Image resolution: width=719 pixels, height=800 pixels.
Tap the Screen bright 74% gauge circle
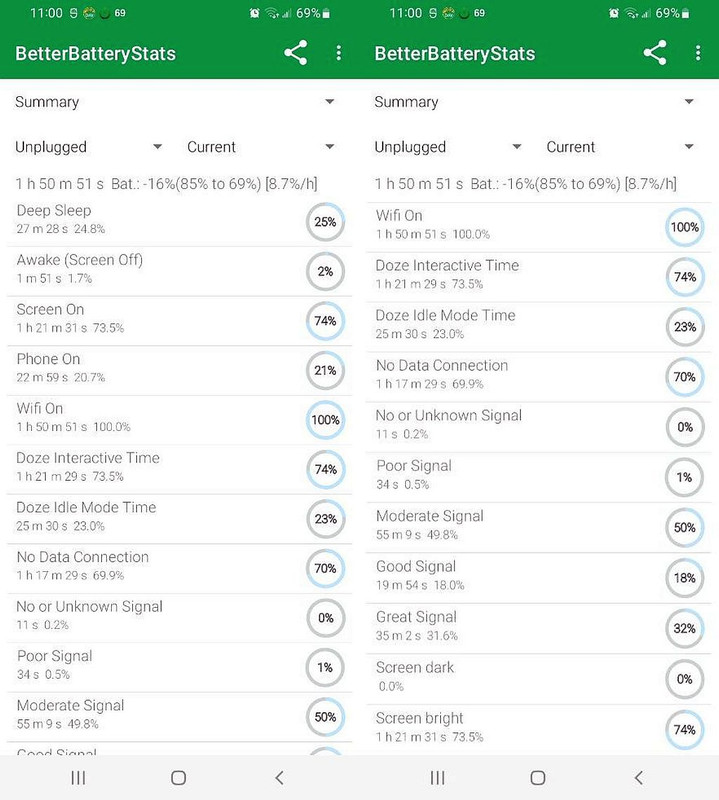tap(685, 730)
